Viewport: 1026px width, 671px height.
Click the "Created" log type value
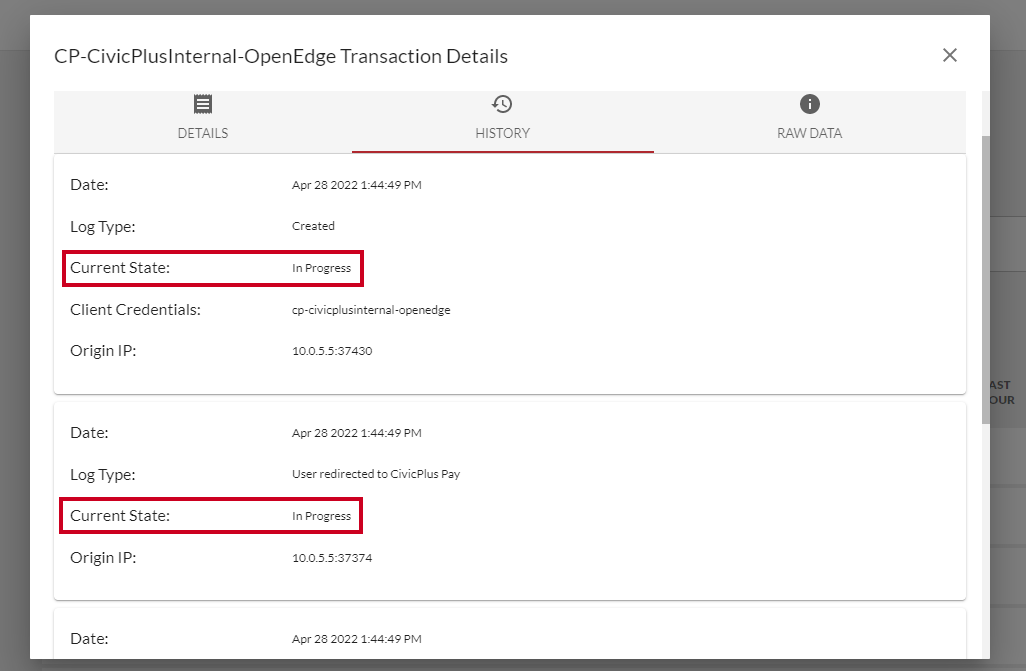313,226
